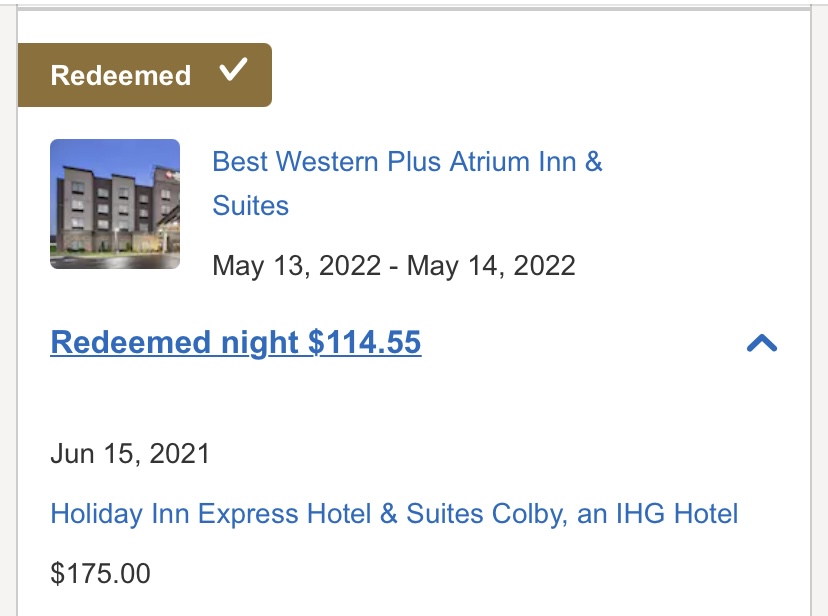Screen dimensions: 828x616
Task: Collapse the section using the up chevron
Action: (762, 344)
